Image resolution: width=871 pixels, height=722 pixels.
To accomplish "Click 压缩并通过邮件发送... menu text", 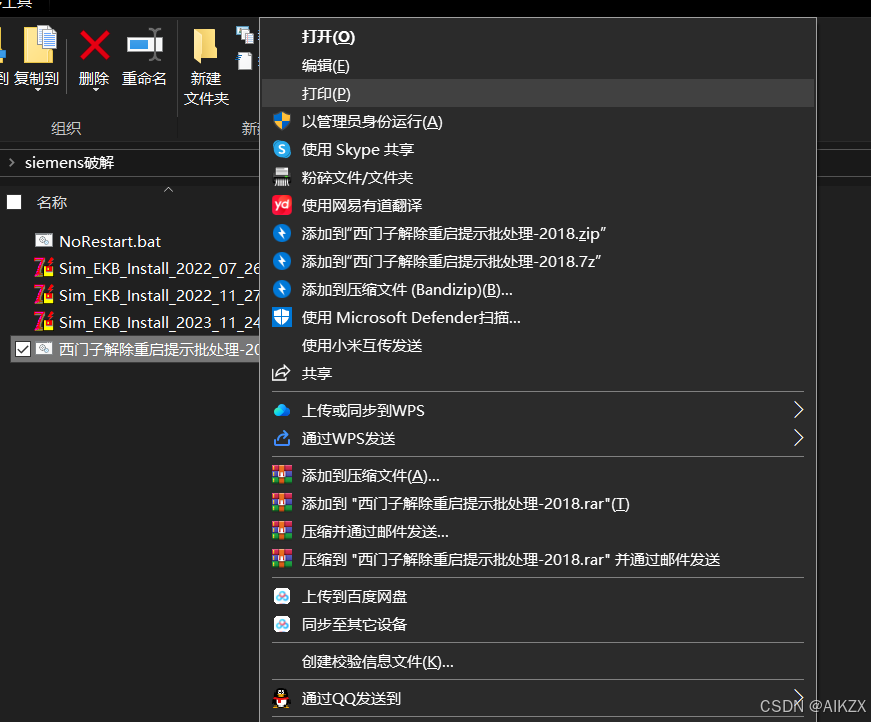I will (375, 532).
